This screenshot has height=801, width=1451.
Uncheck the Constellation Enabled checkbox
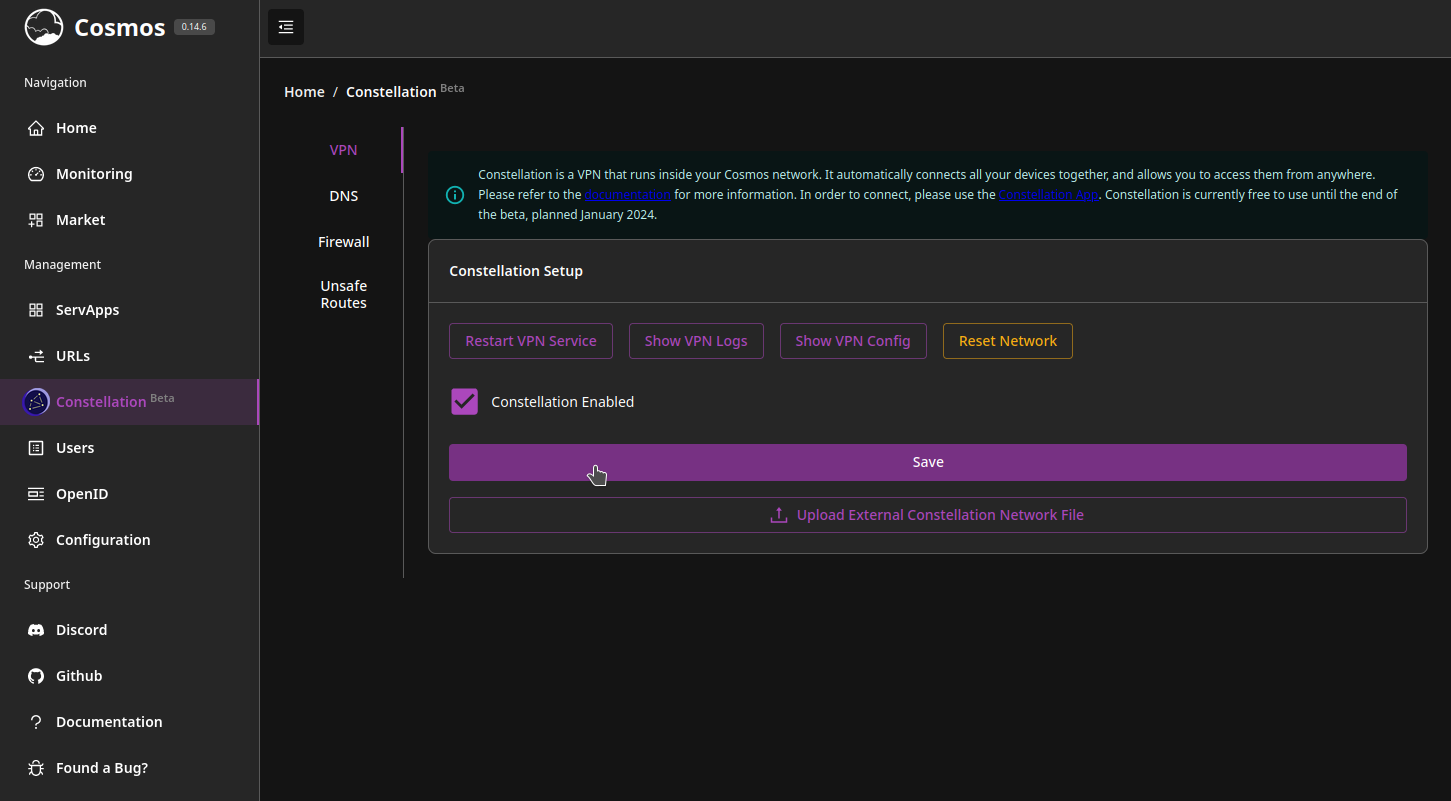coord(465,402)
